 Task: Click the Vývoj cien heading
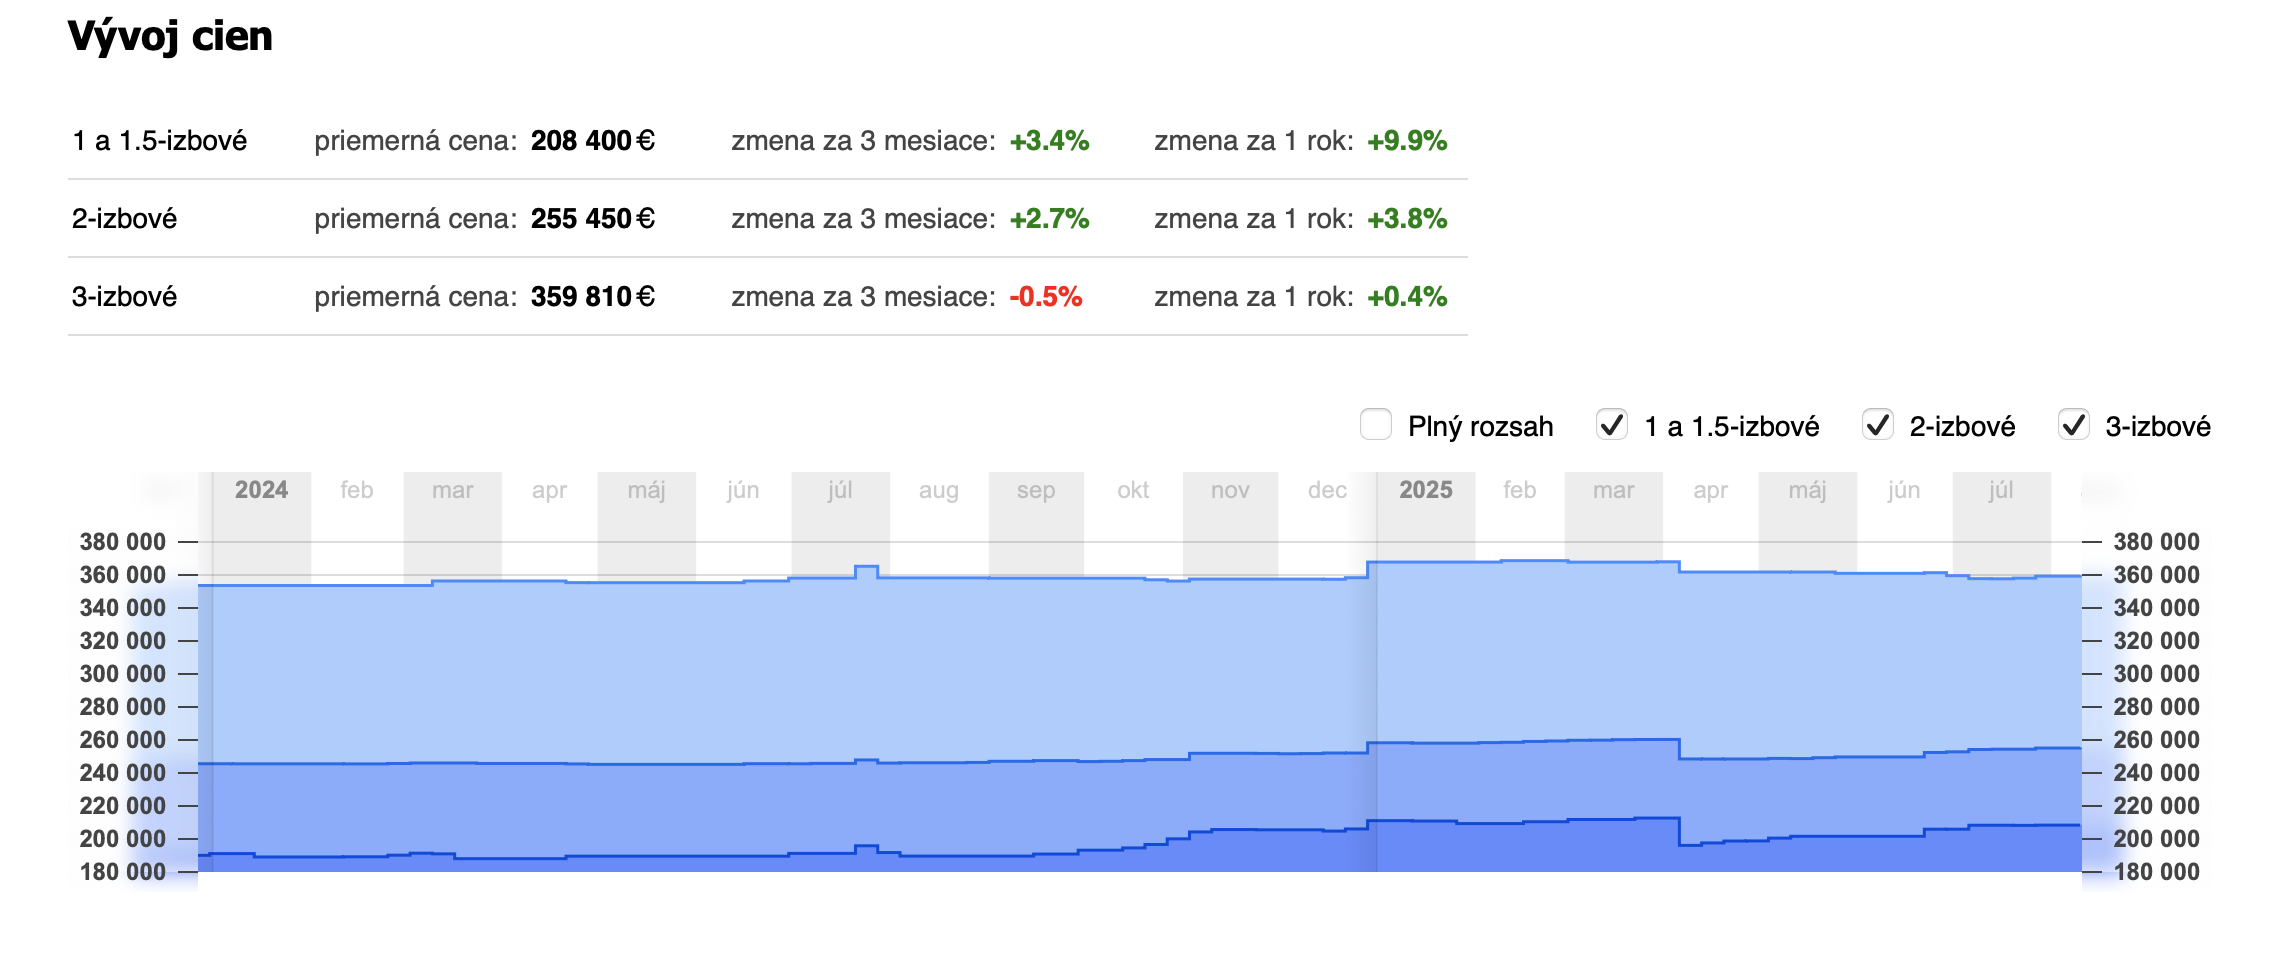[170, 37]
